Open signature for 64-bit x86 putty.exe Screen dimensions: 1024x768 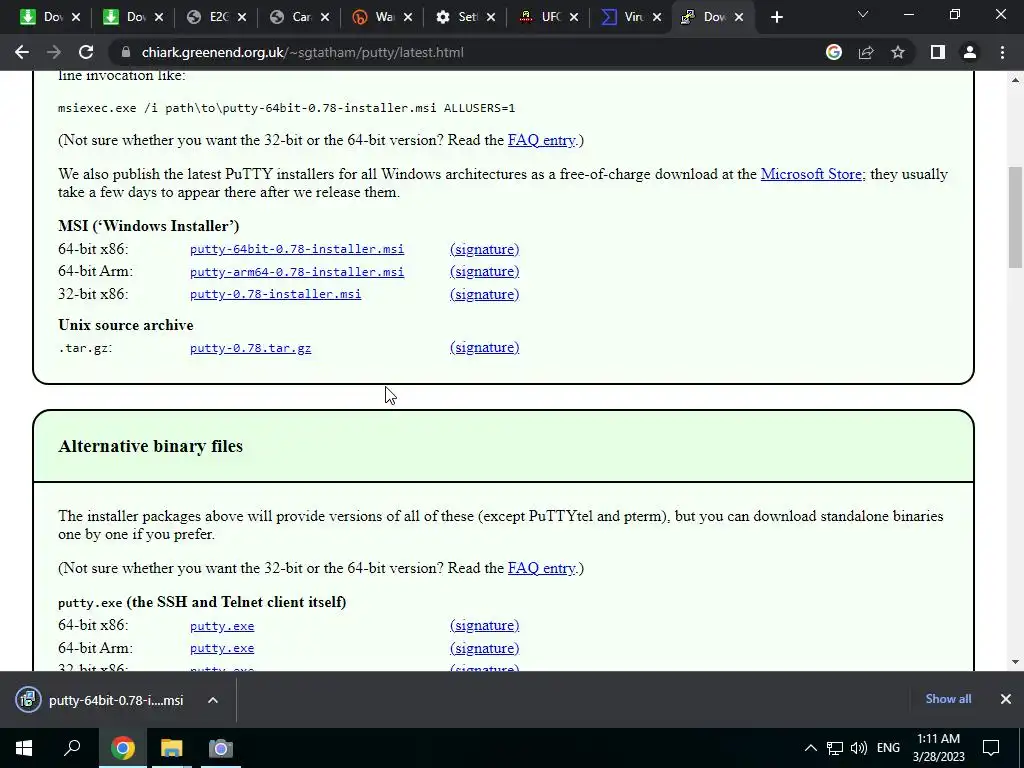click(485, 626)
